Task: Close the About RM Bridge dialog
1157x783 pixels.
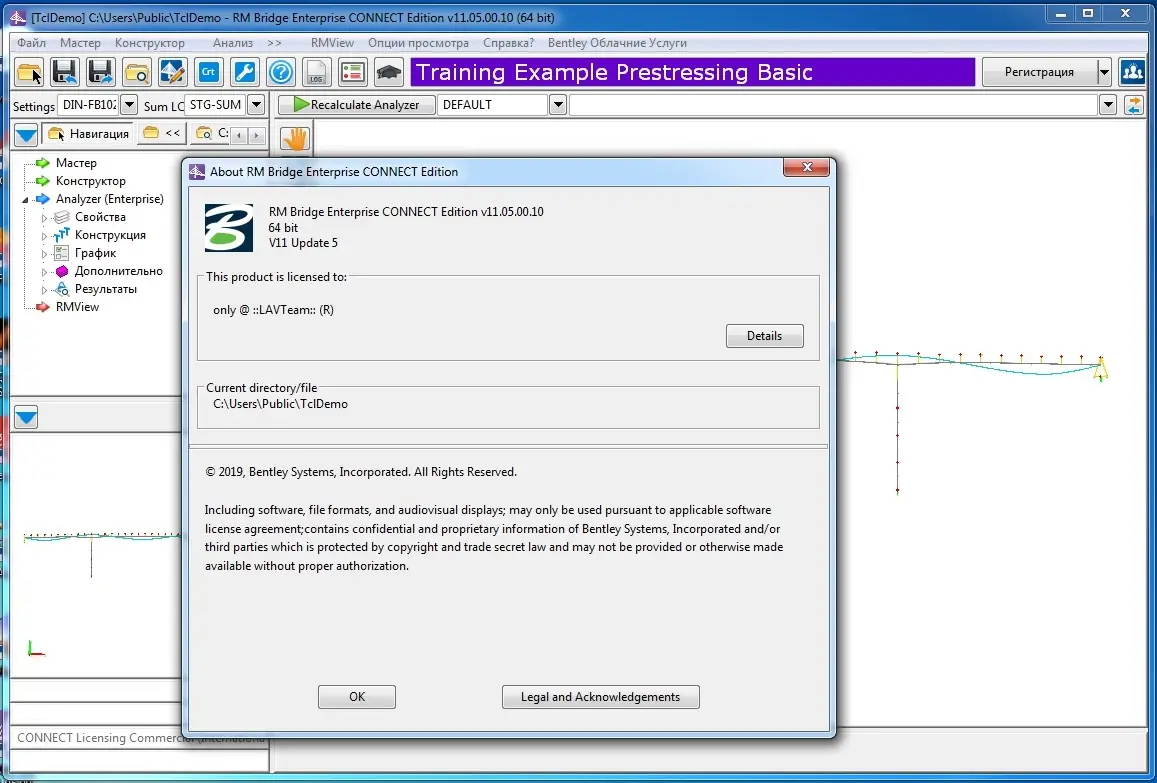Action: pyautogui.click(x=807, y=168)
